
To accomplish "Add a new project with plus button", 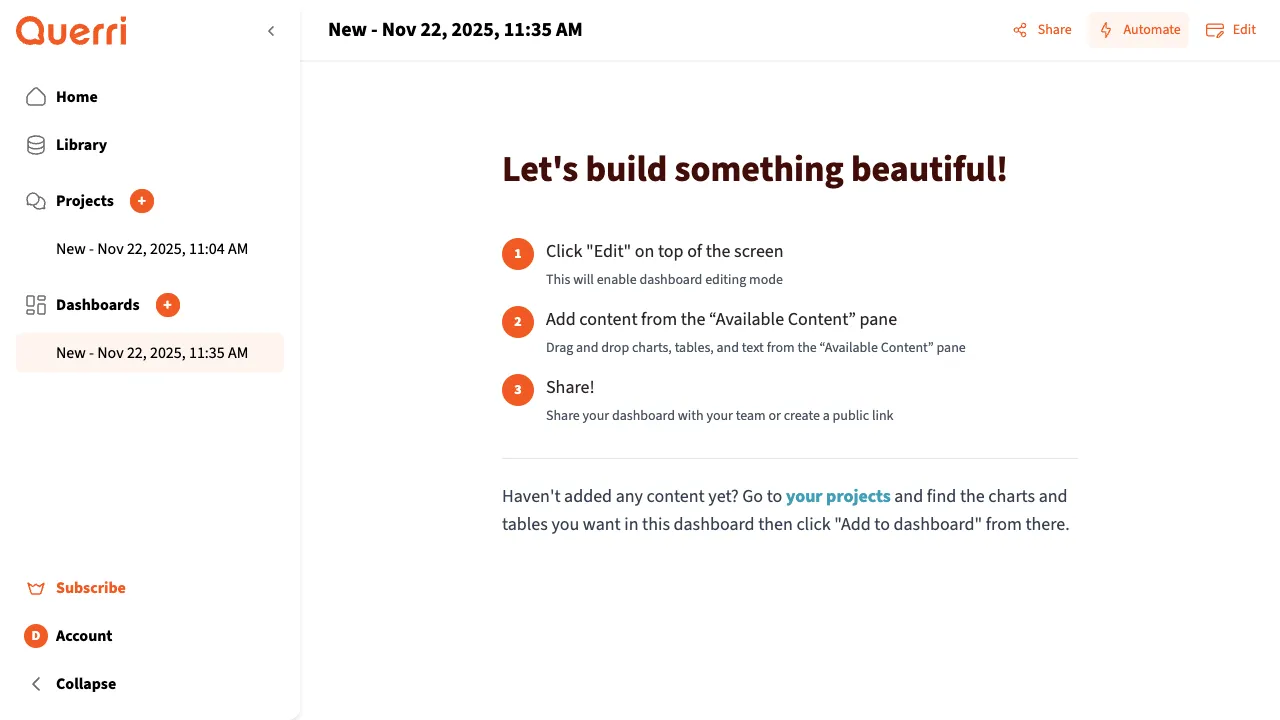I will pyautogui.click(x=142, y=201).
